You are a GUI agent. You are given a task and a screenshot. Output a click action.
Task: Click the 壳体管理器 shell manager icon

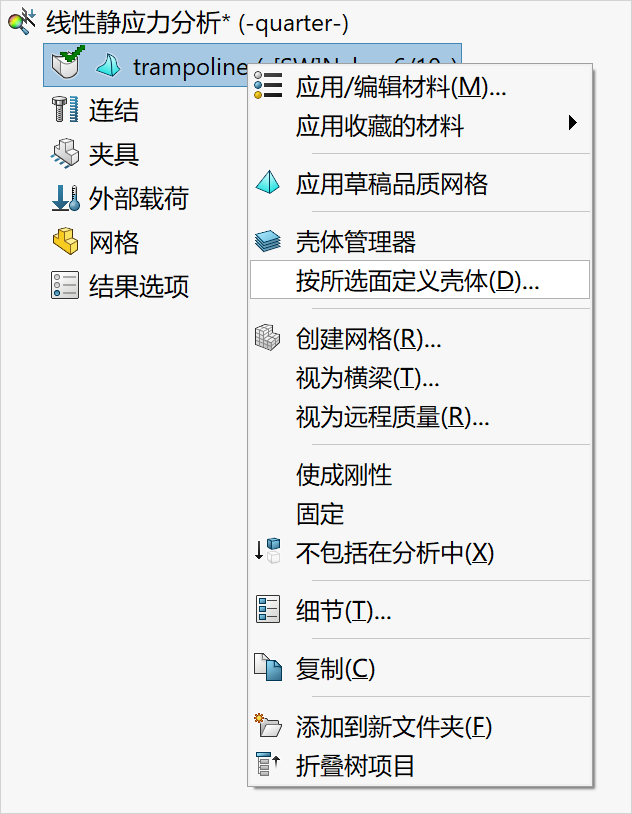tap(268, 241)
